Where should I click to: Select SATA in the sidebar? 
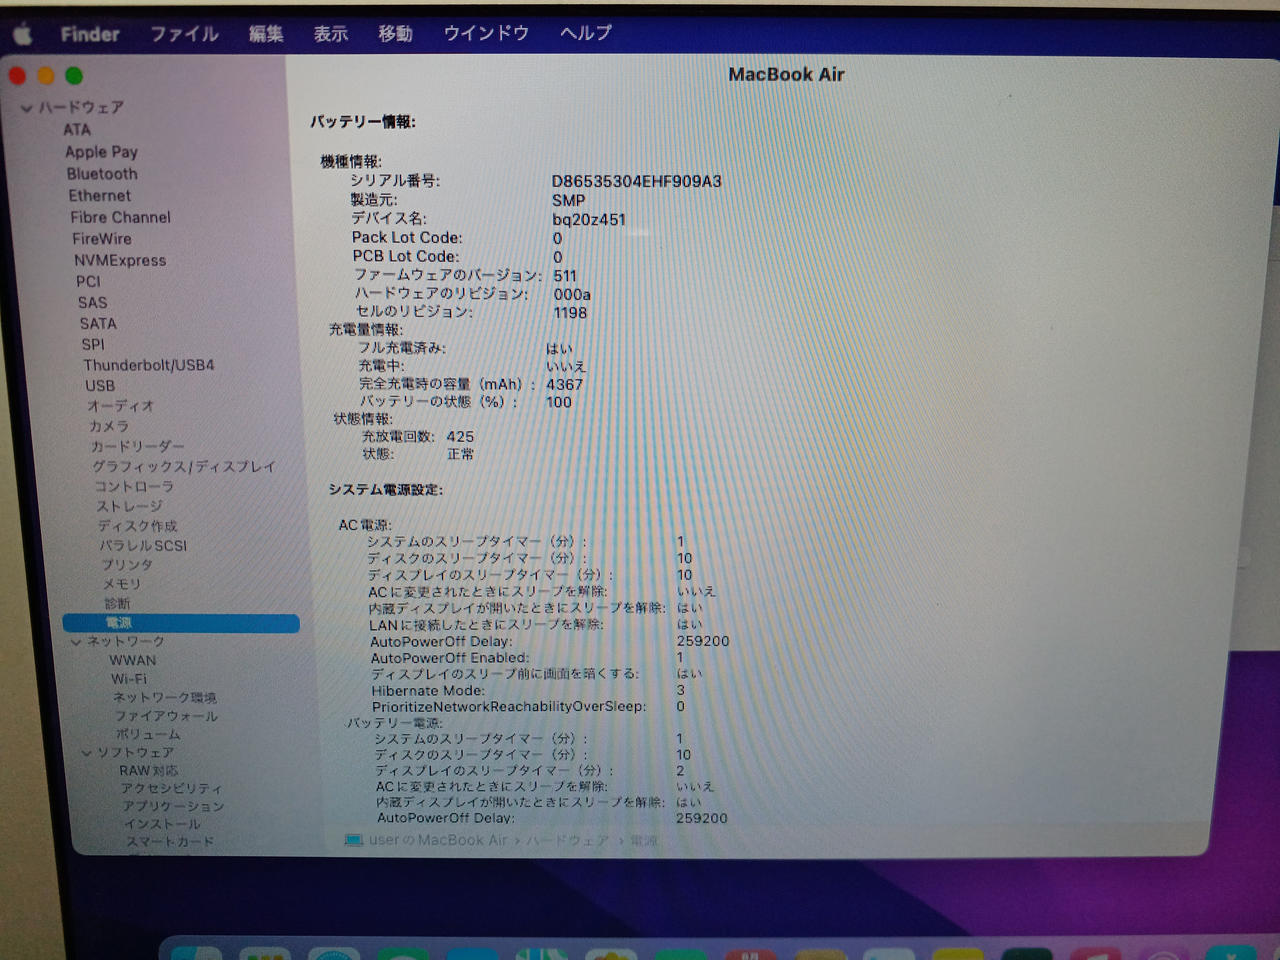point(98,323)
